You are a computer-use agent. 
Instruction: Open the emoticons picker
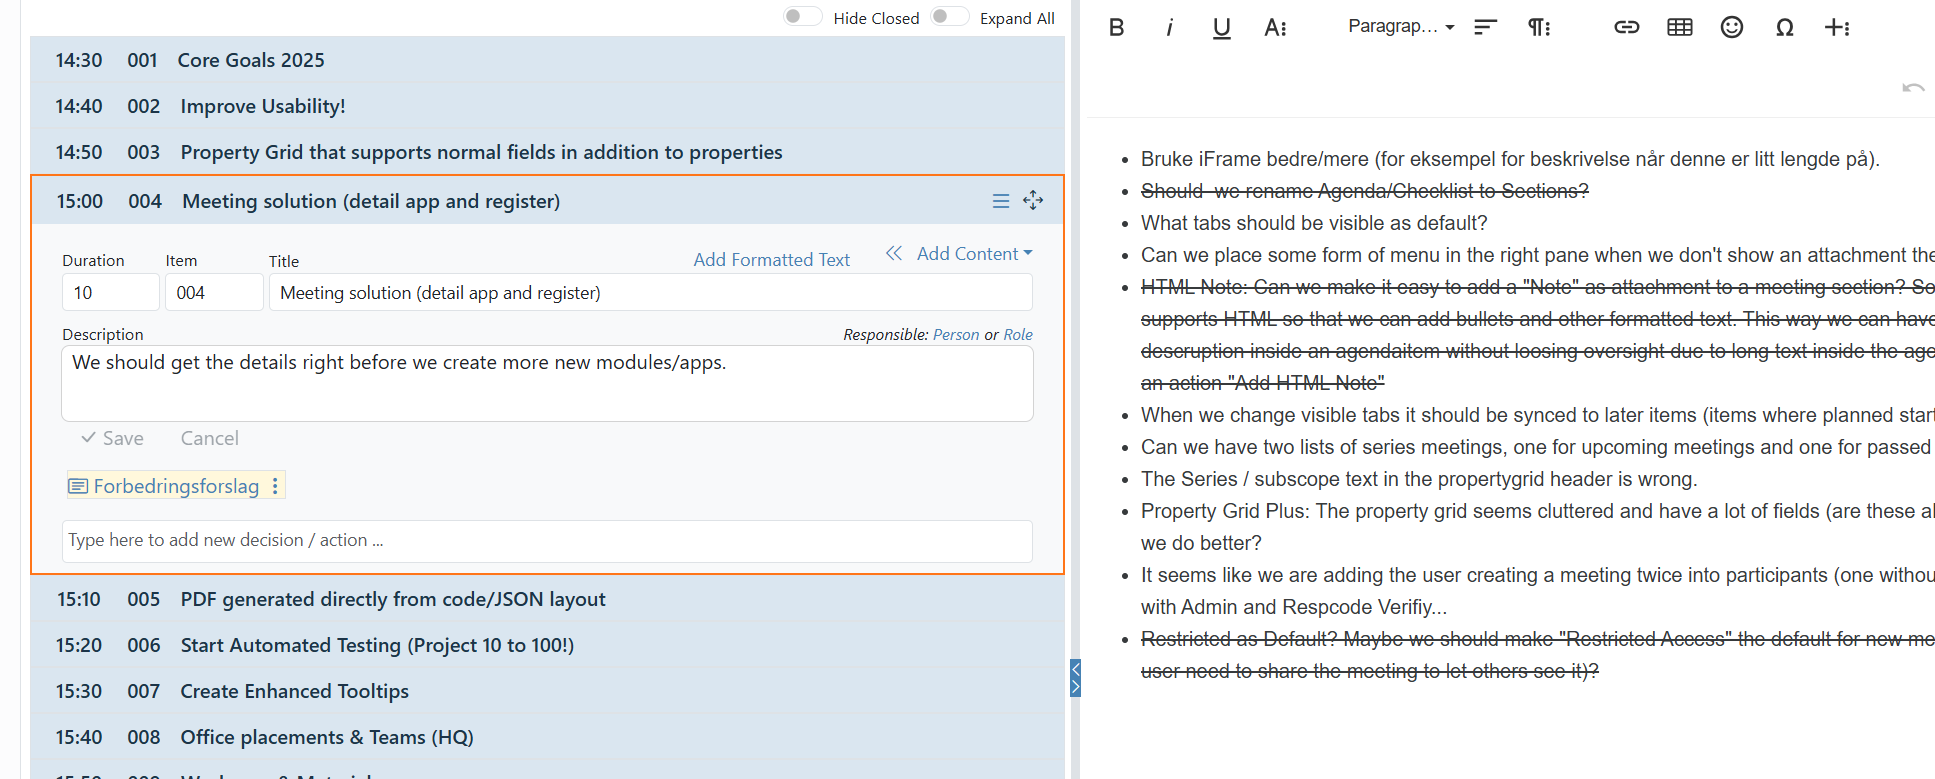pos(1732,28)
